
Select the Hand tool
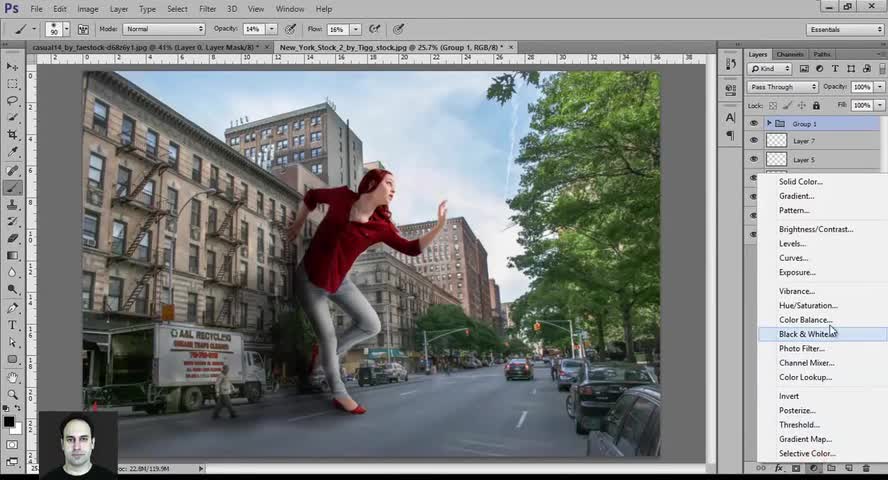[13, 377]
